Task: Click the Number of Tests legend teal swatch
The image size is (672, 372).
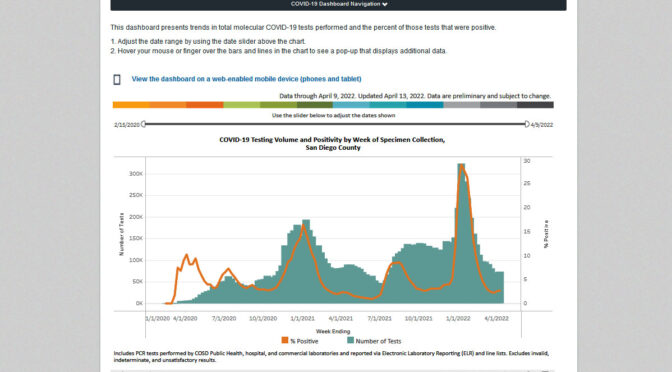Action: [351, 340]
